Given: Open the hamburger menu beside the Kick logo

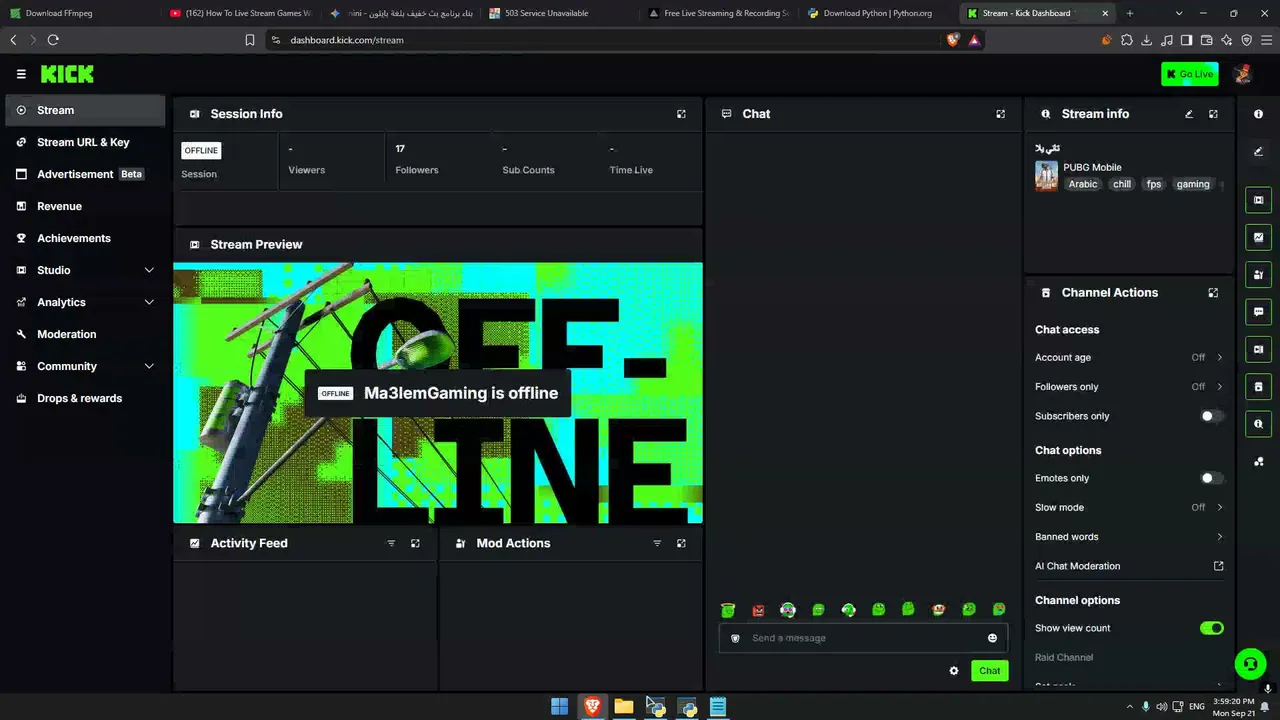Looking at the screenshot, I should point(21,74).
